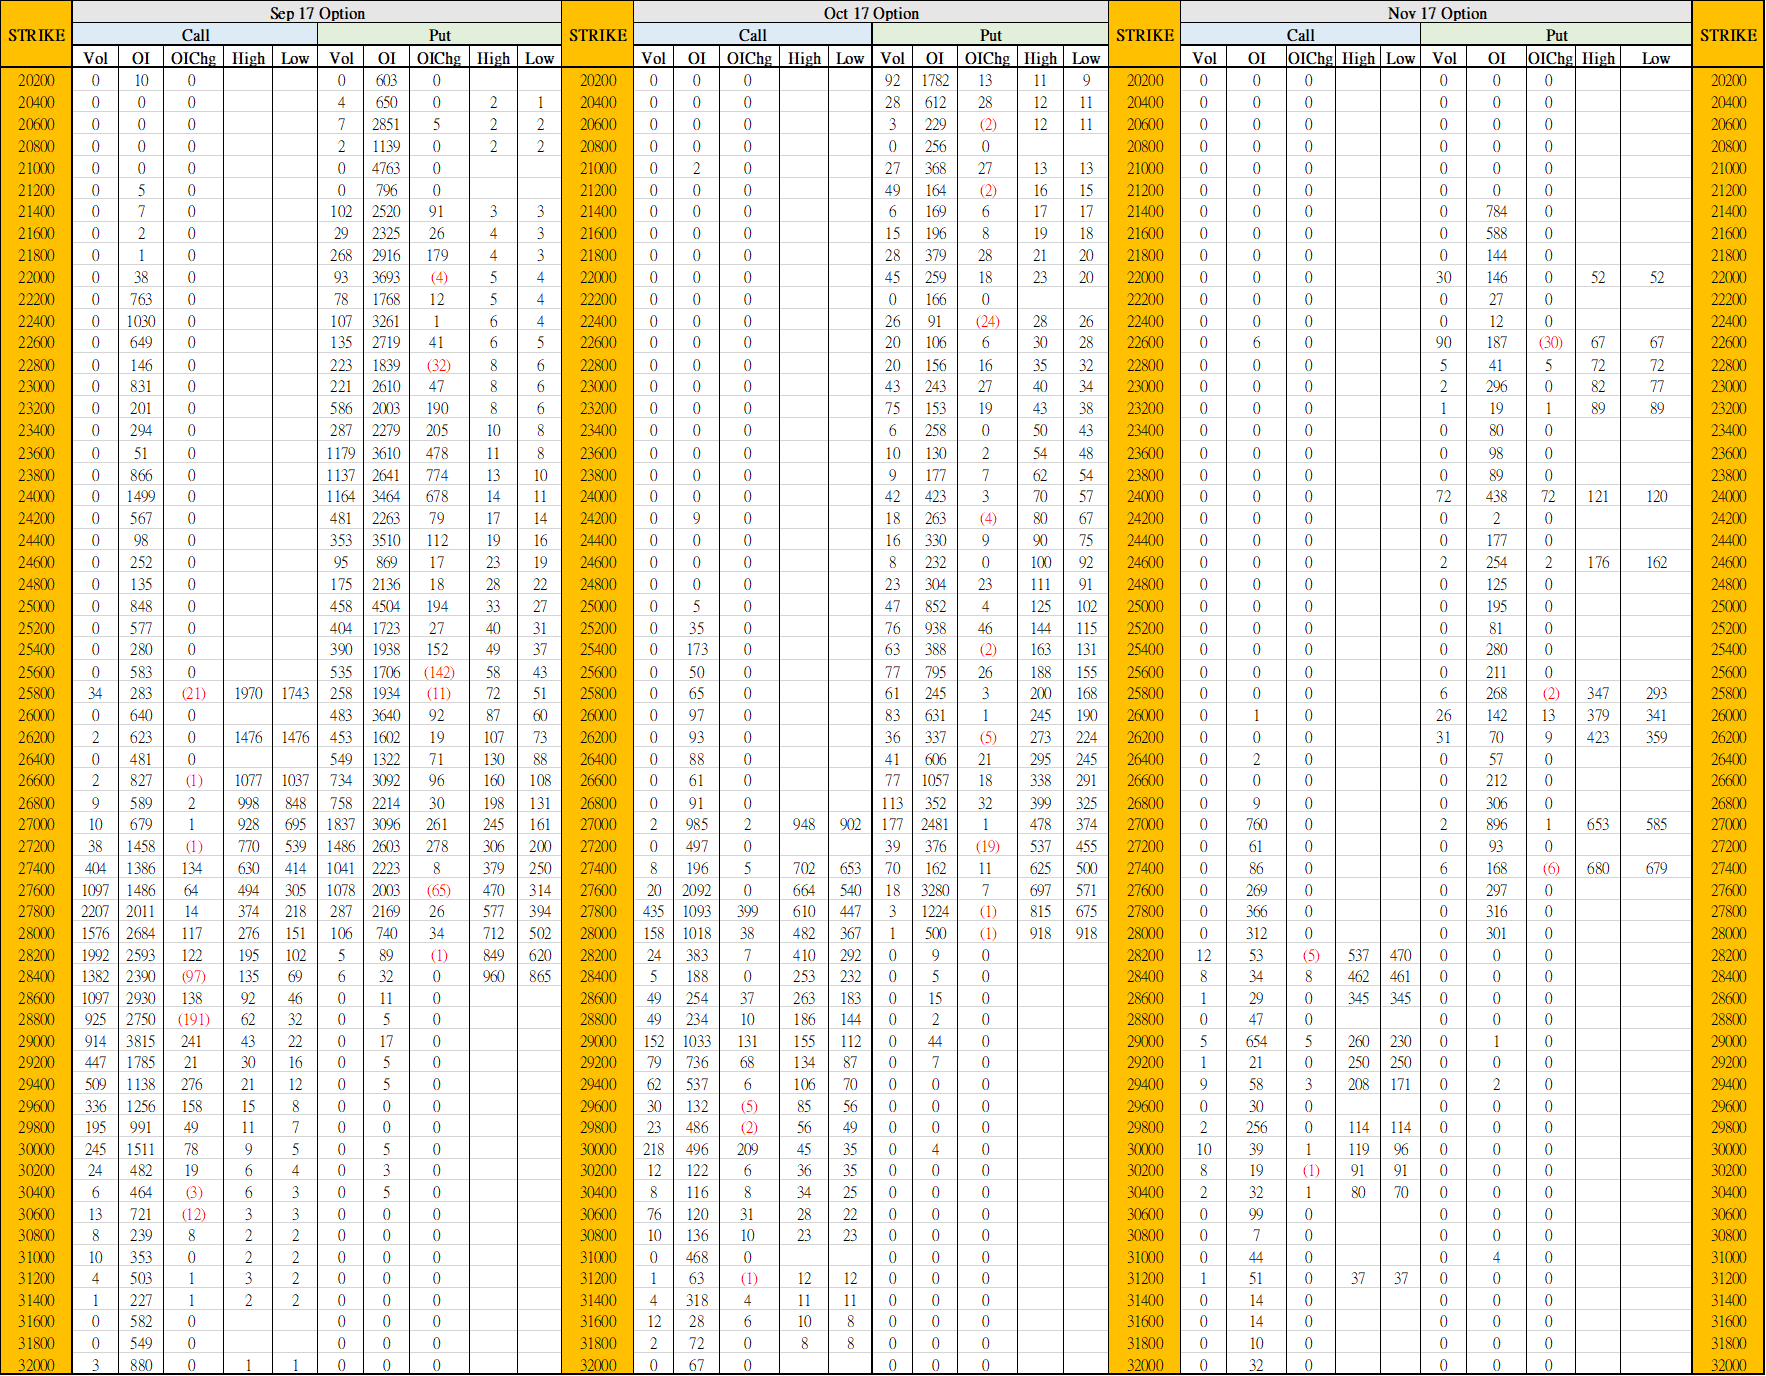The height and width of the screenshot is (1376, 1766).
Task: Click the leftmost STRIKE column header
Action: [x=36, y=35]
